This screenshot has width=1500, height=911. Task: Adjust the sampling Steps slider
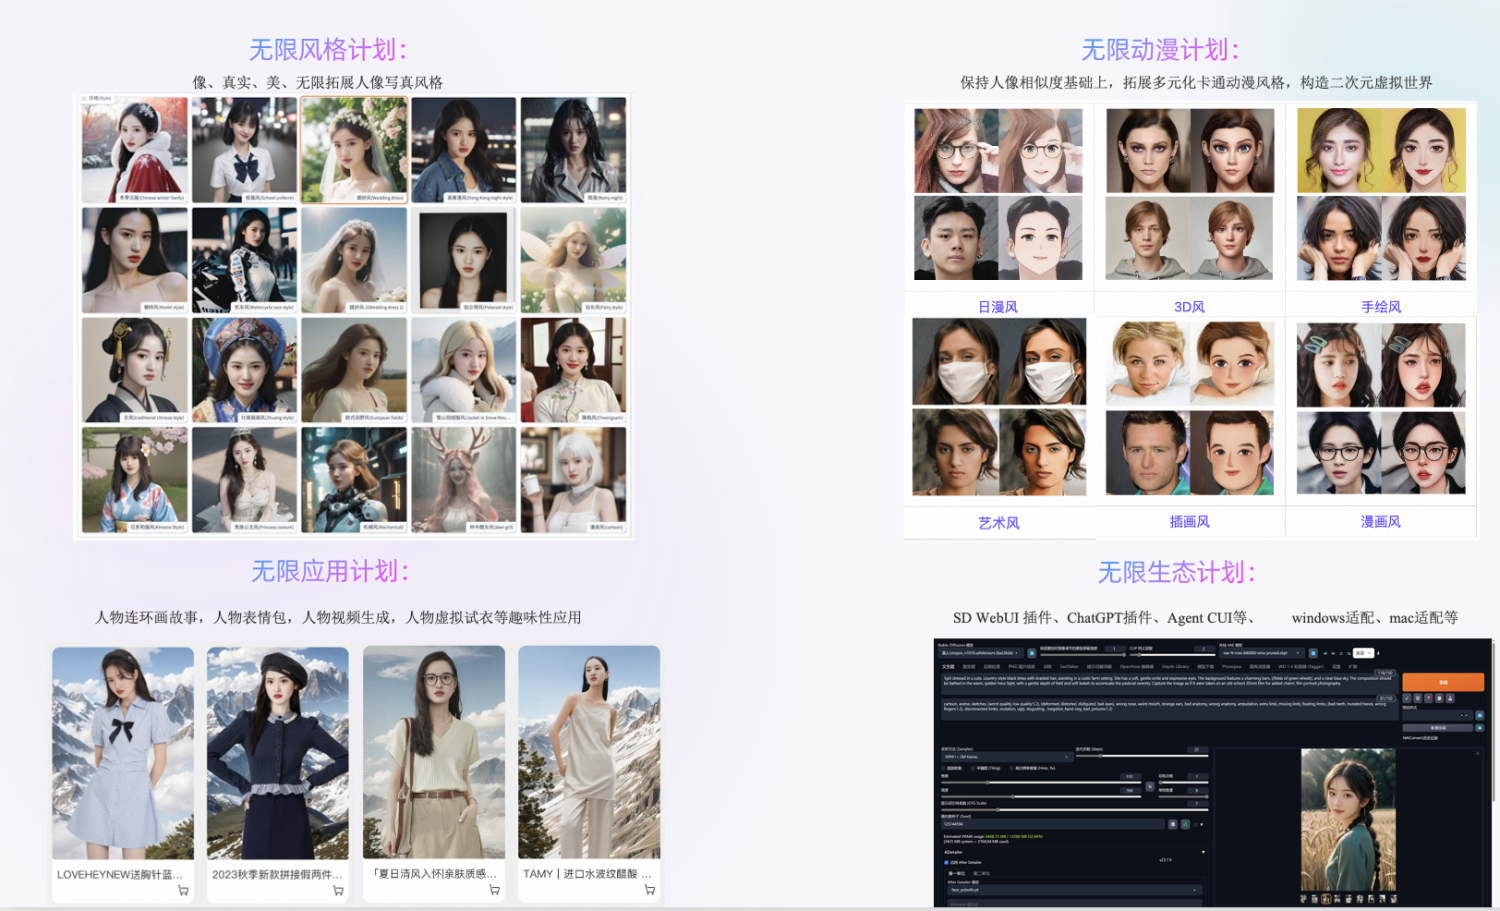pos(1142,756)
